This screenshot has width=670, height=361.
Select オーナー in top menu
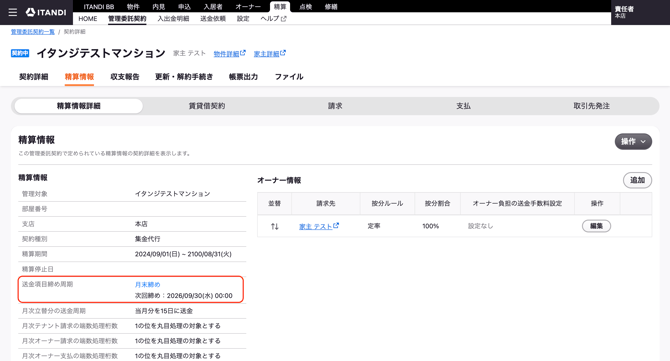pyautogui.click(x=248, y=6)
